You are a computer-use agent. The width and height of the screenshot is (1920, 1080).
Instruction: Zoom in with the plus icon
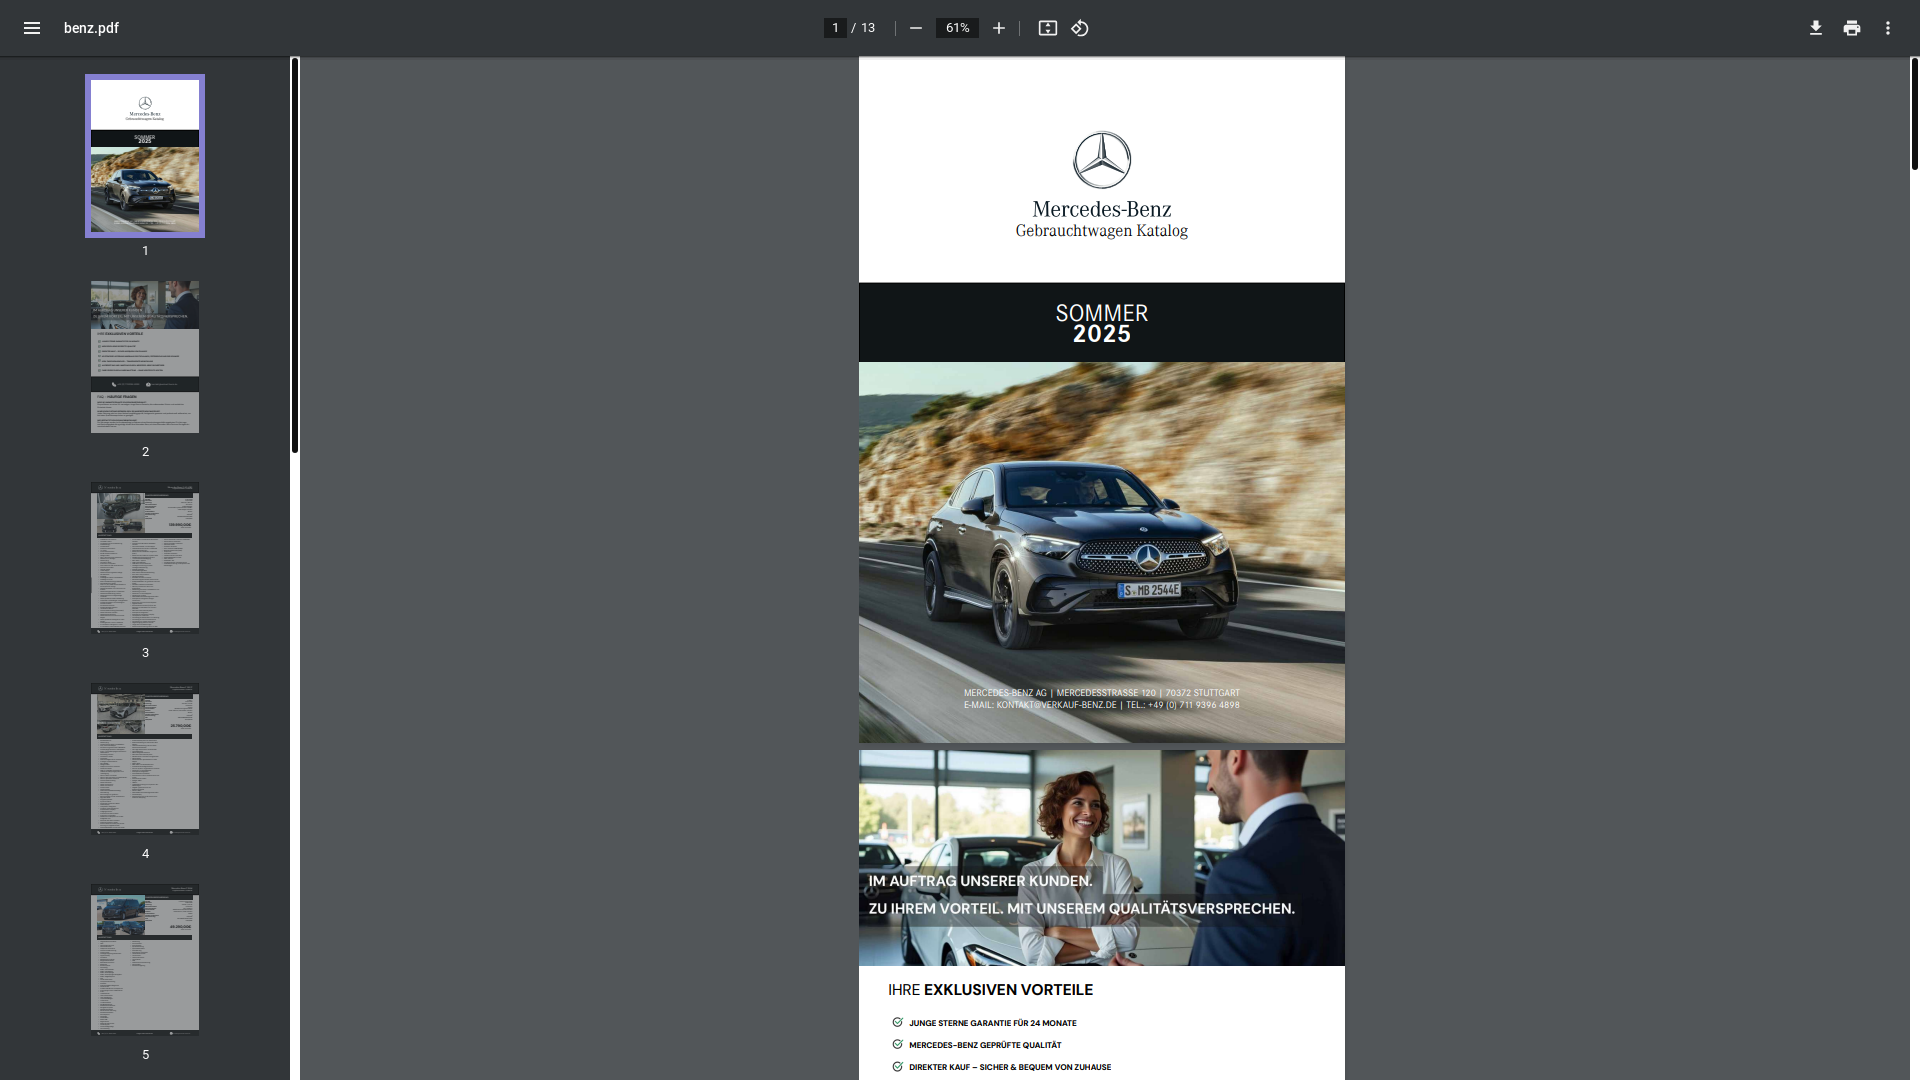tap(998, 28)
